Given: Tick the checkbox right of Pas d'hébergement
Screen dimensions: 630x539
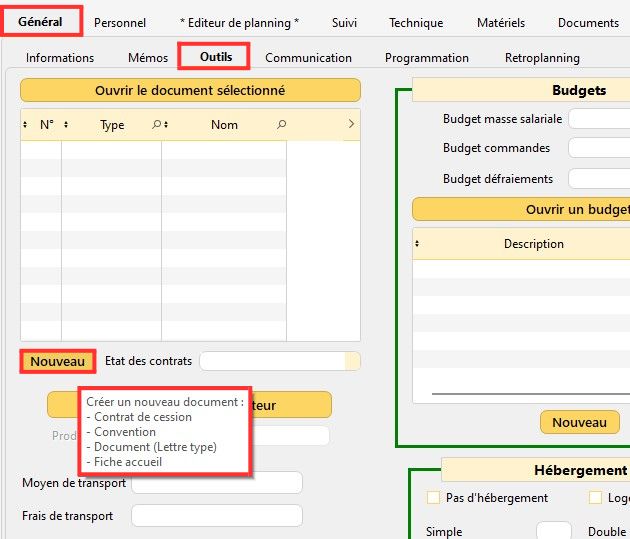Looking at the screenshot, I should coord(595,497).
